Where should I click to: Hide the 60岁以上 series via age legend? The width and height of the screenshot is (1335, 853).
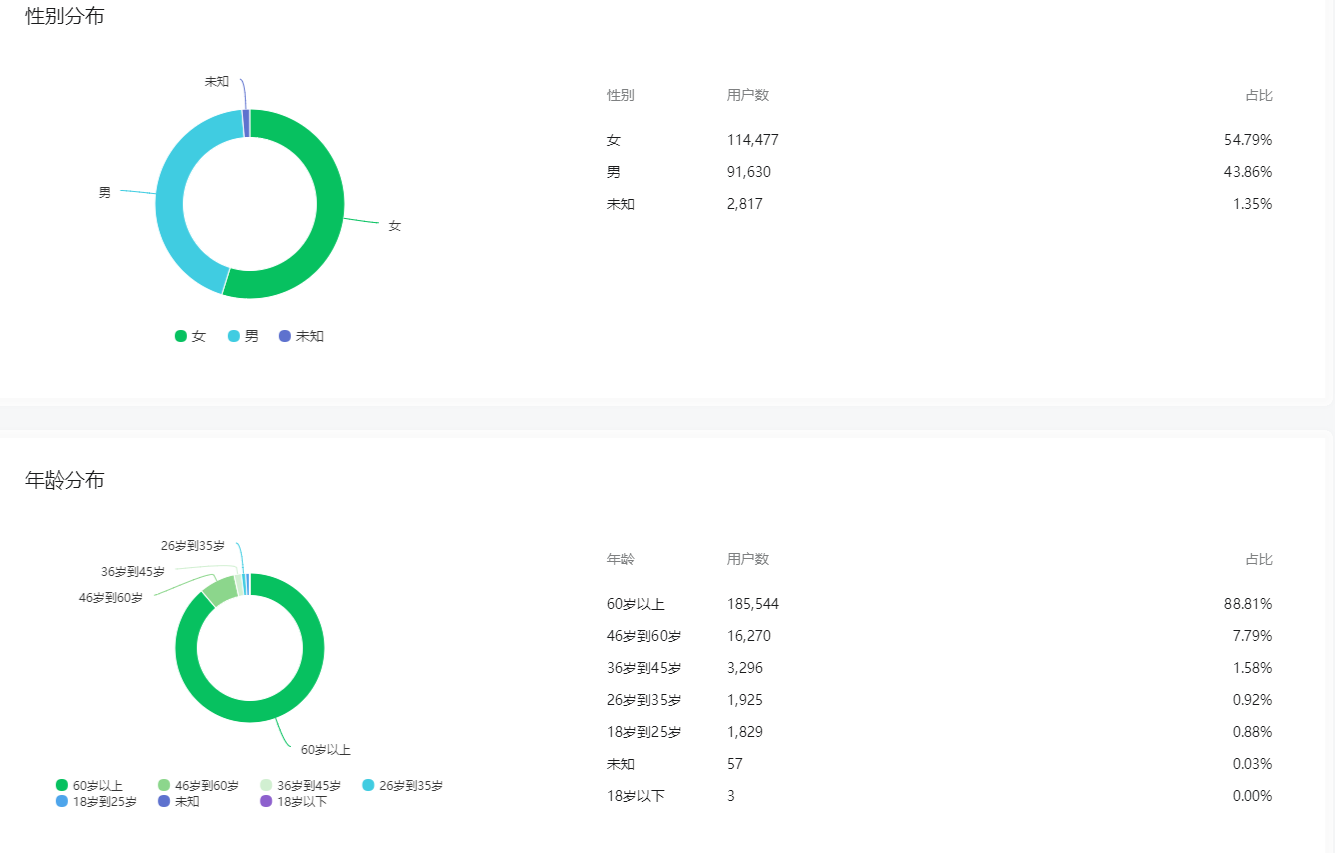click(89, 785)
